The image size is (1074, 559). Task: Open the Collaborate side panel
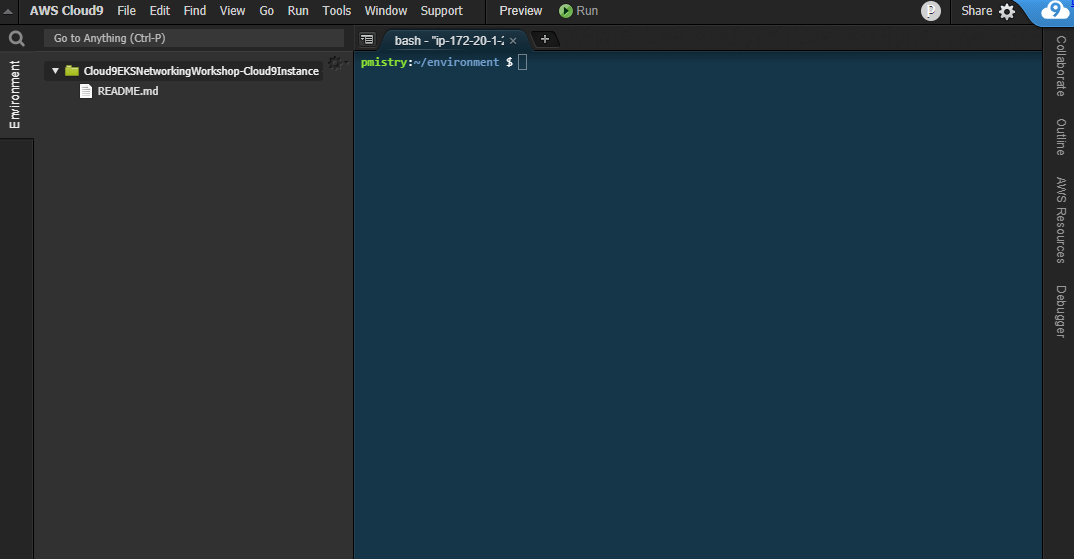(x=1060, y=66)
